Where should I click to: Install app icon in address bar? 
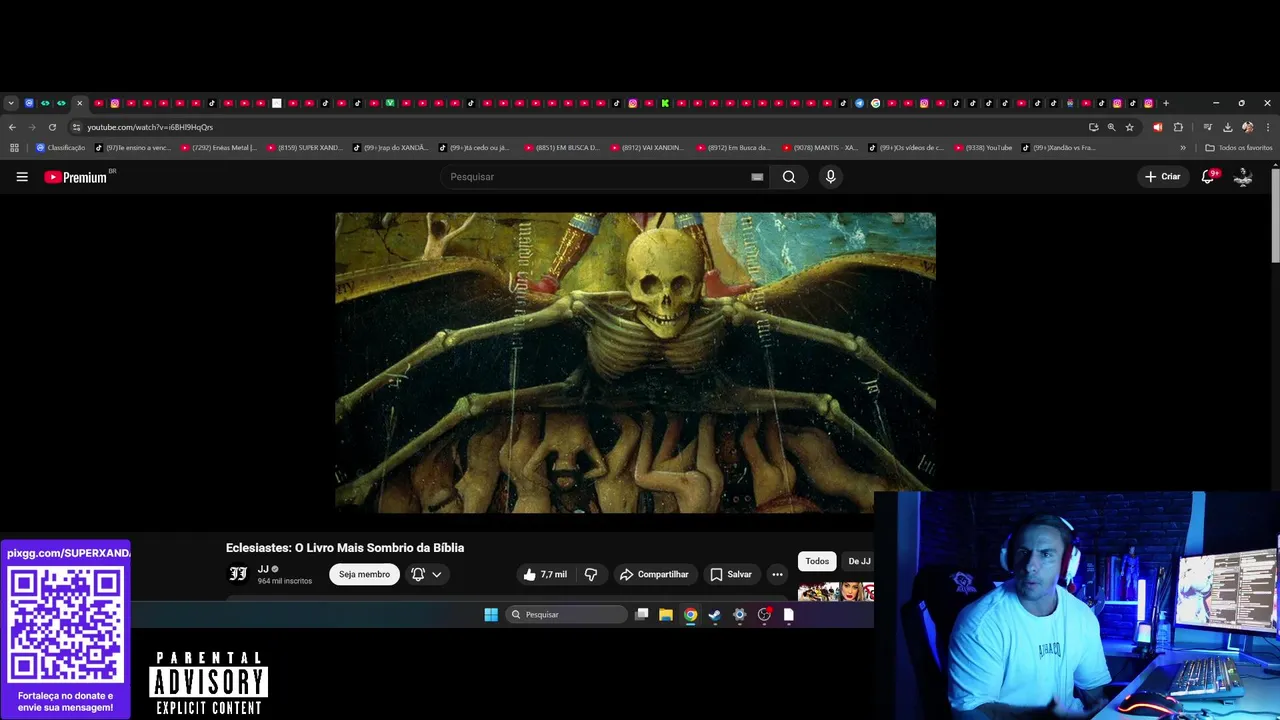1093,127
